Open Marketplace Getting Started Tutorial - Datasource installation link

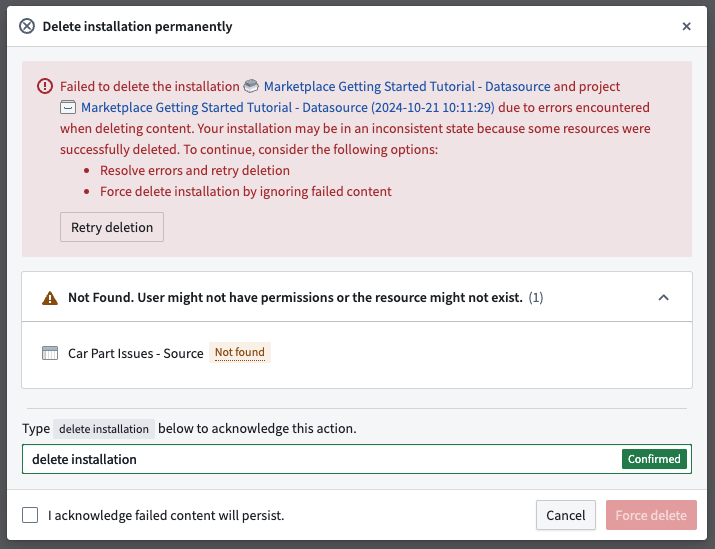click(x=407, y=86)
